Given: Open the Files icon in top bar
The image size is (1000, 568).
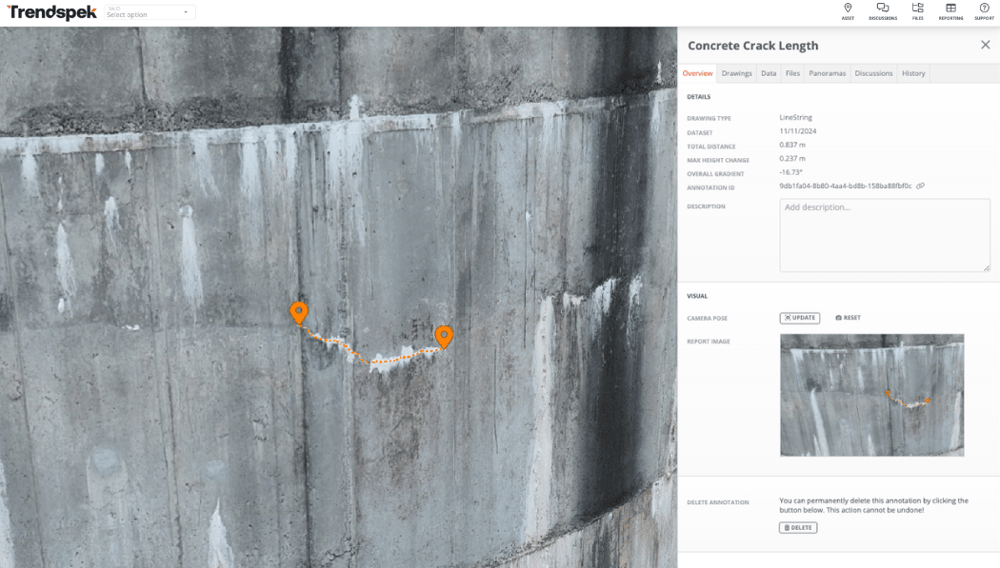Looking at the screenshot, I should point(918,11).
